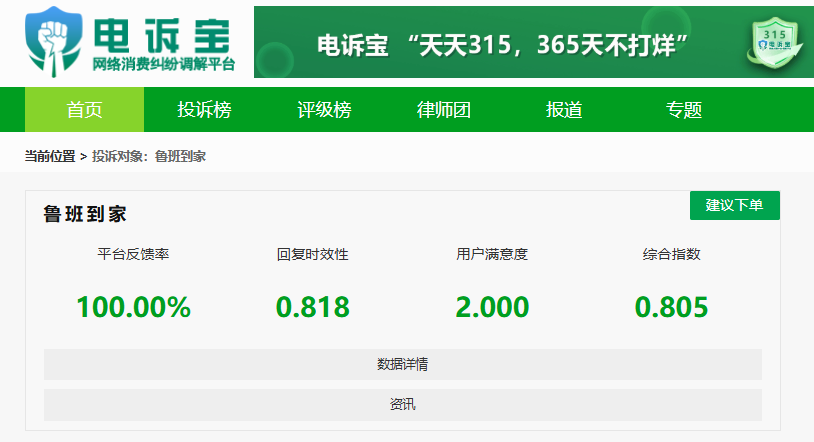Click the 0.818 value

click(x=313, y=306)
